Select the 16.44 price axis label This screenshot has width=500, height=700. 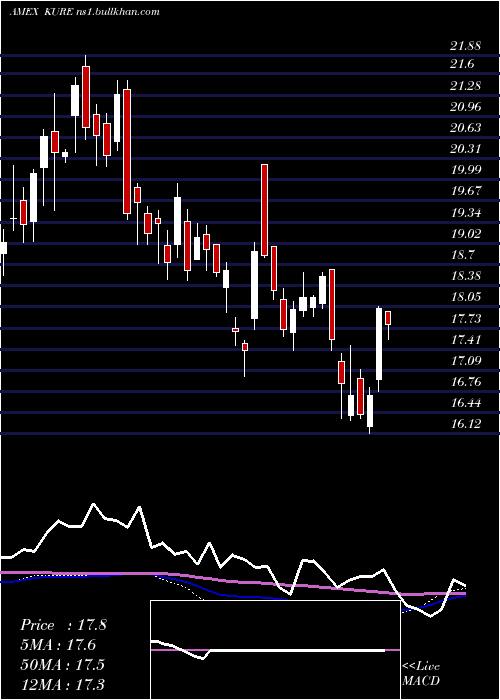(465, 403)
